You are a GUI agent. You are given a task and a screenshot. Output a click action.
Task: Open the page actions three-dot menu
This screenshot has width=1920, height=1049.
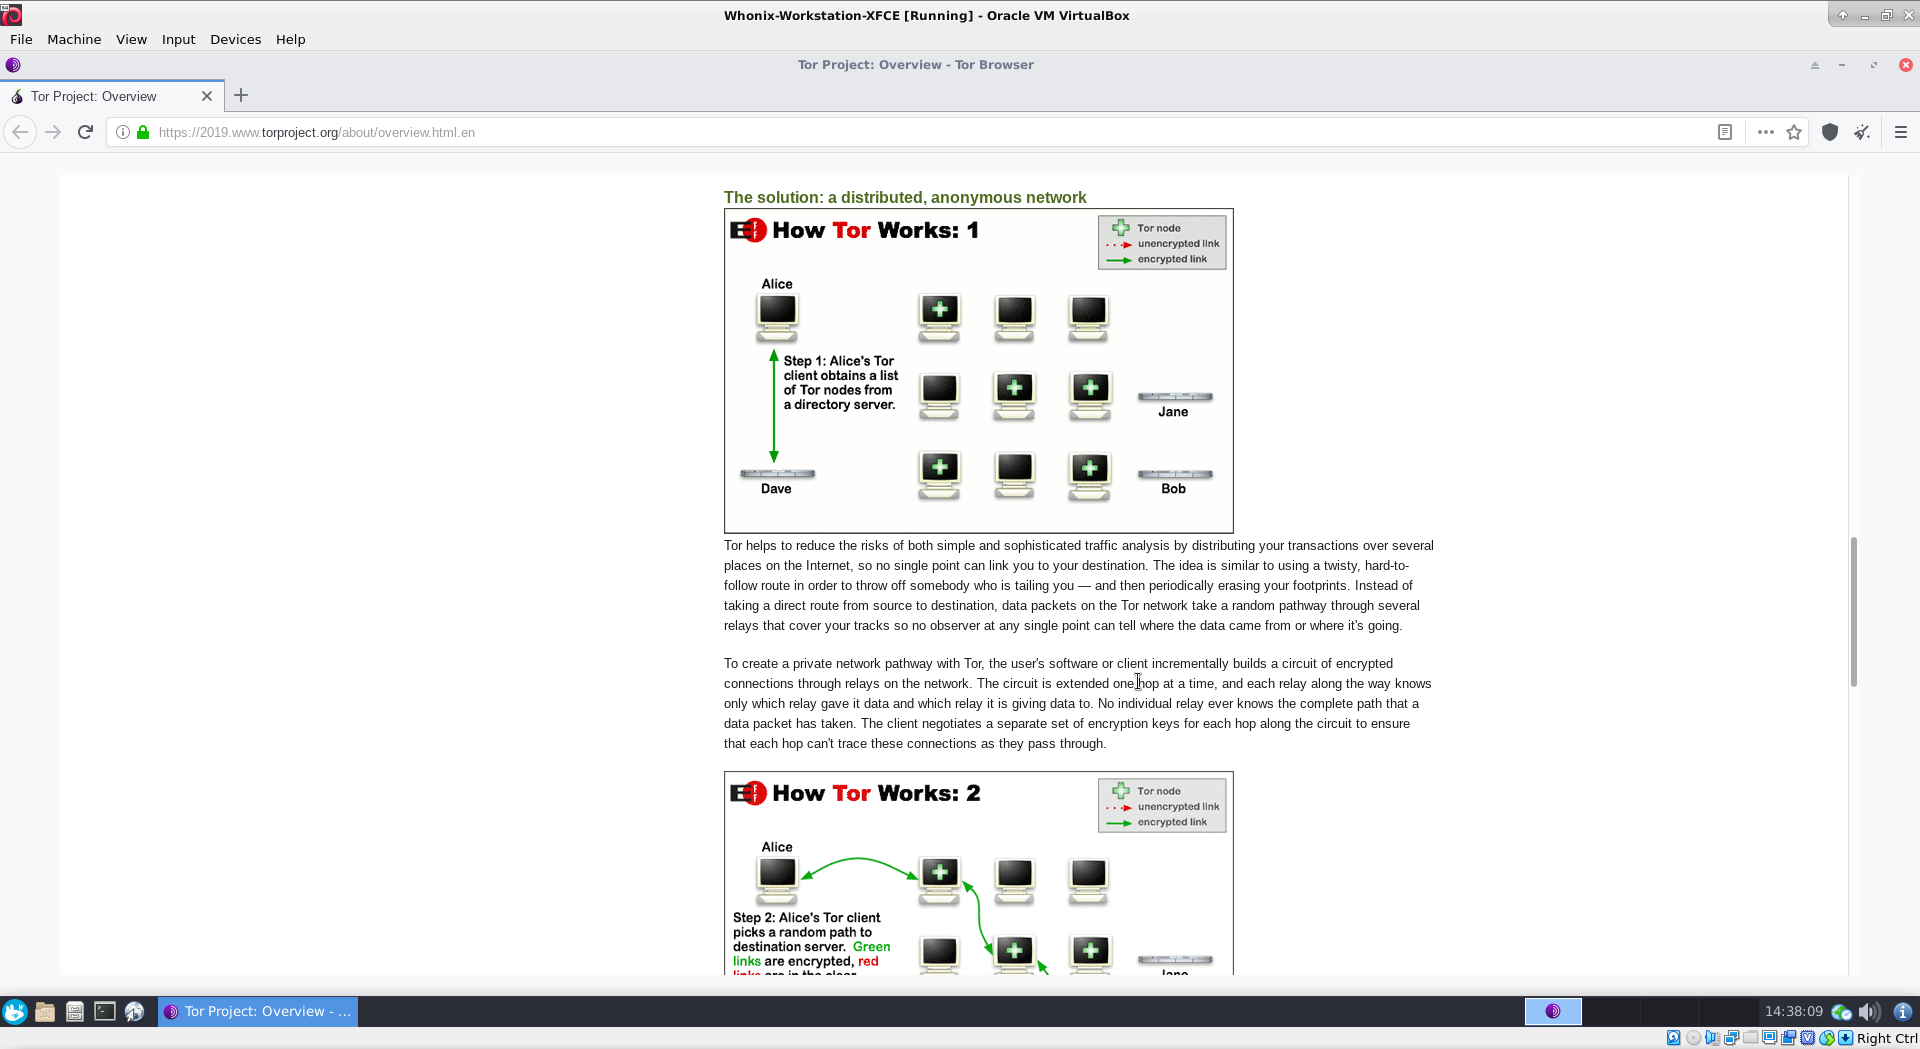click(x=1765, y=132)
